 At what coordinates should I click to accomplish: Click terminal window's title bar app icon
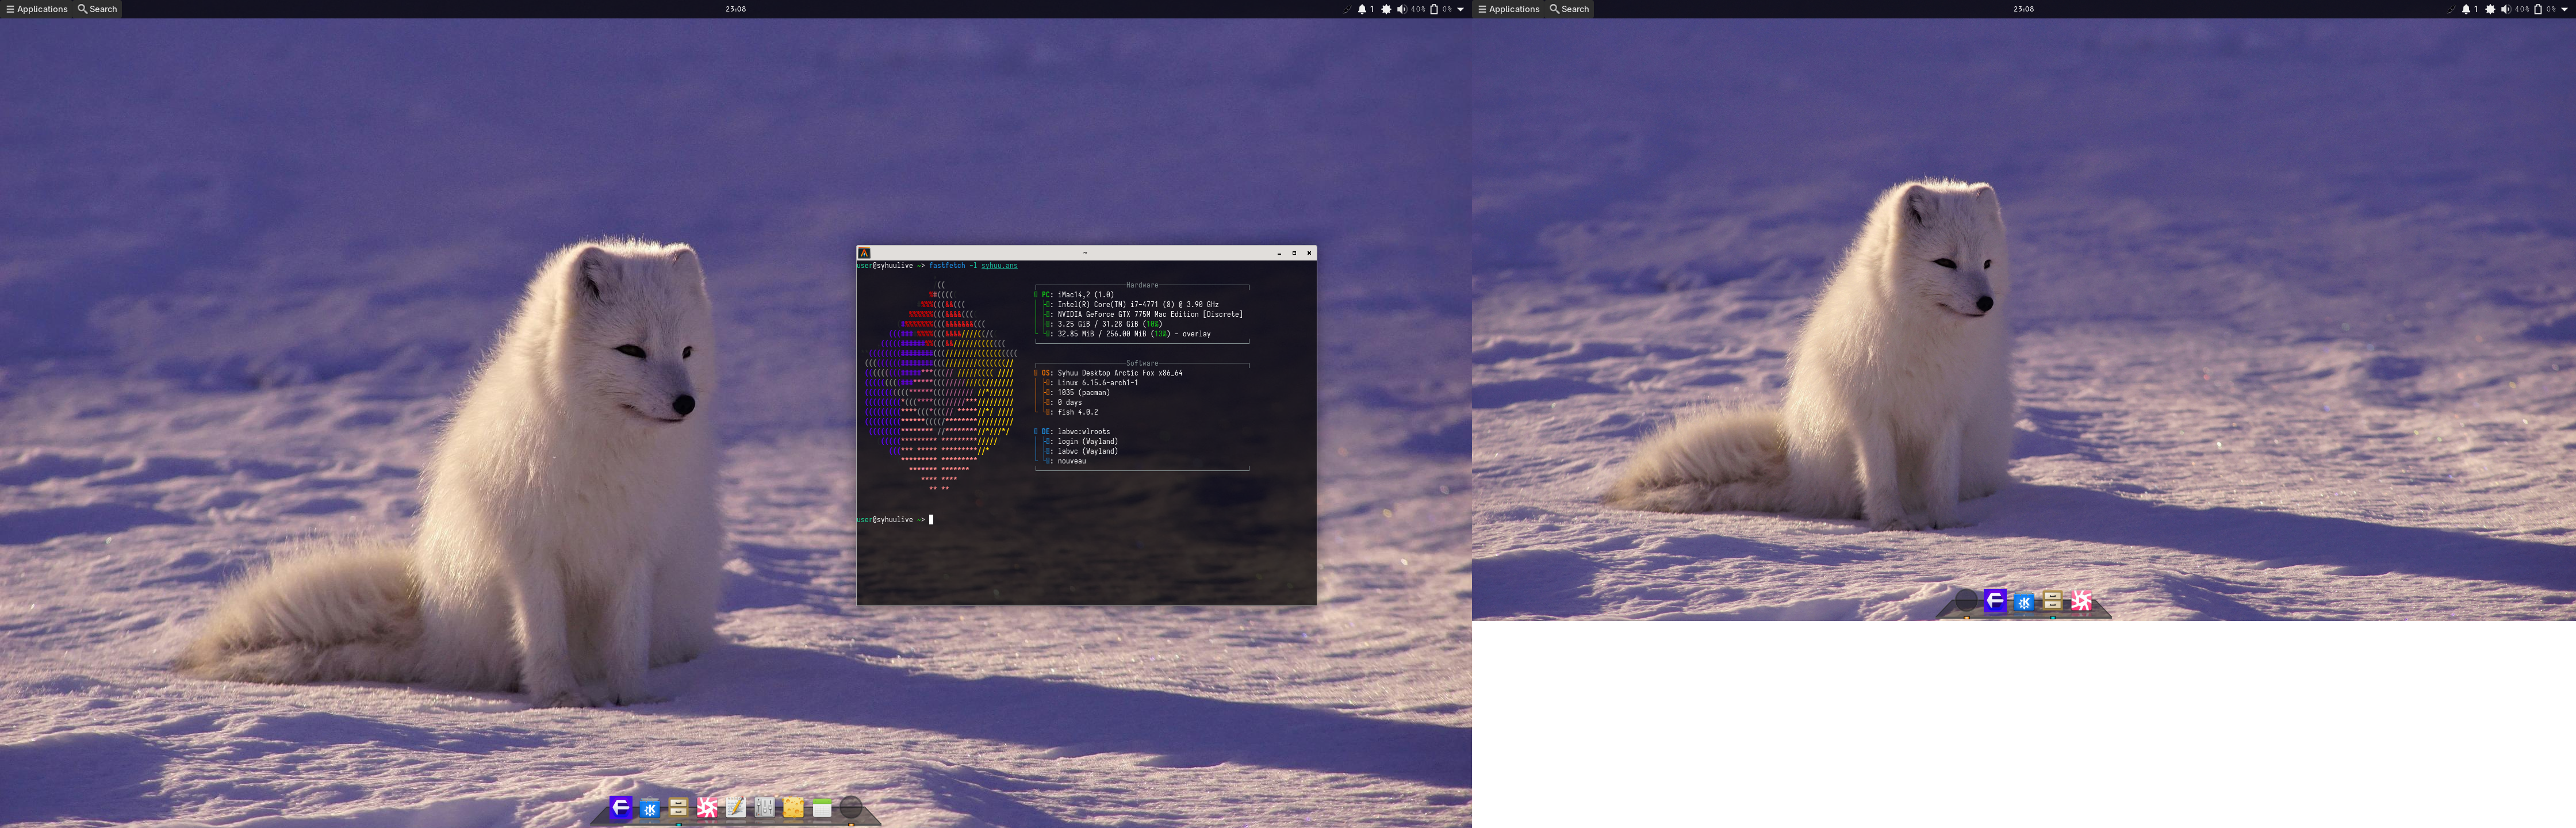click(865, 253)
